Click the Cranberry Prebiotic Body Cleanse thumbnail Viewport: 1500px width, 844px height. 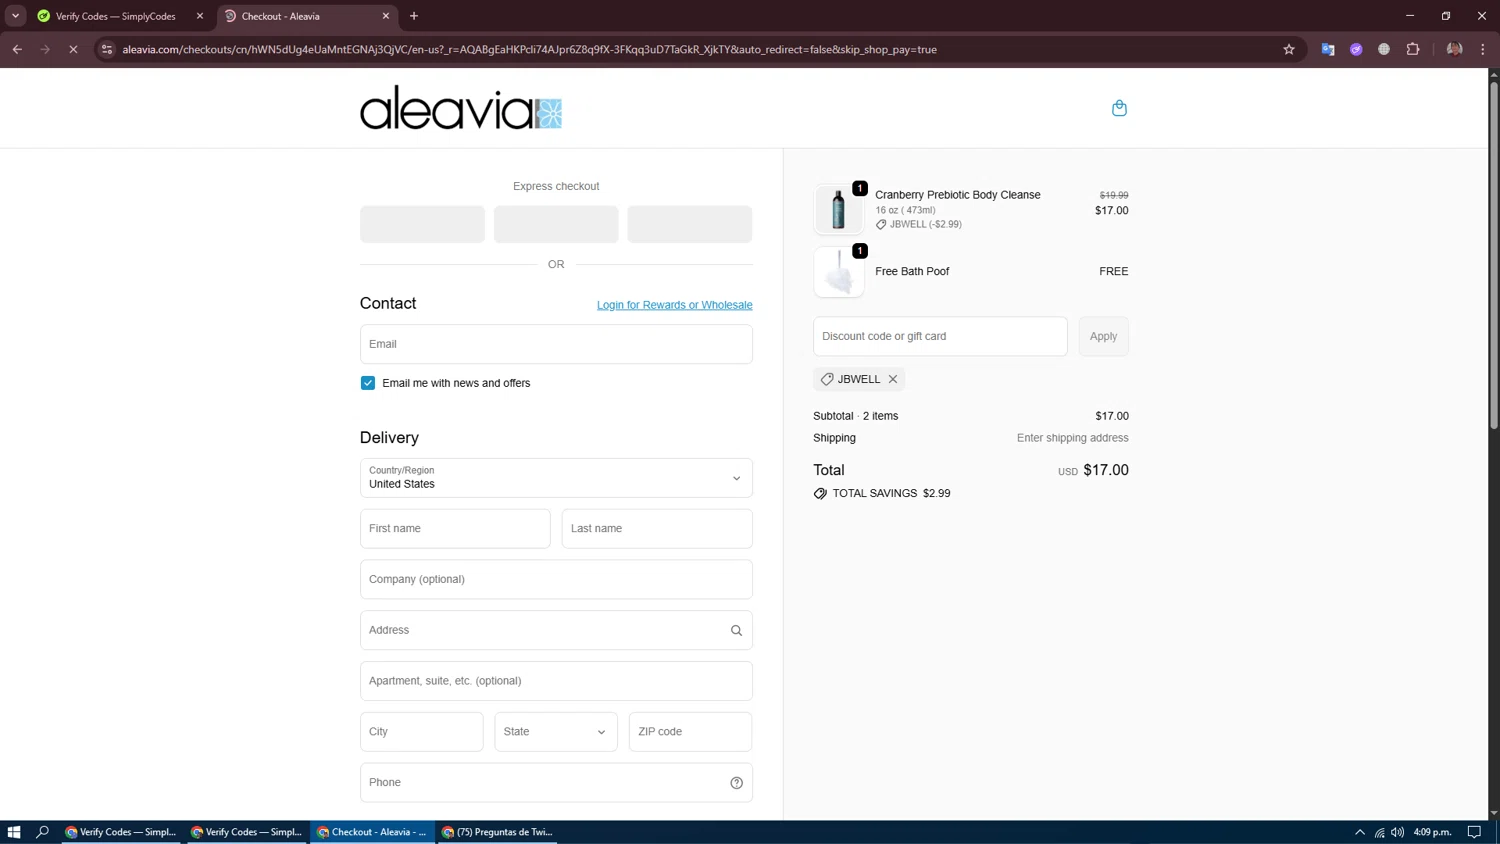(839, 209)
